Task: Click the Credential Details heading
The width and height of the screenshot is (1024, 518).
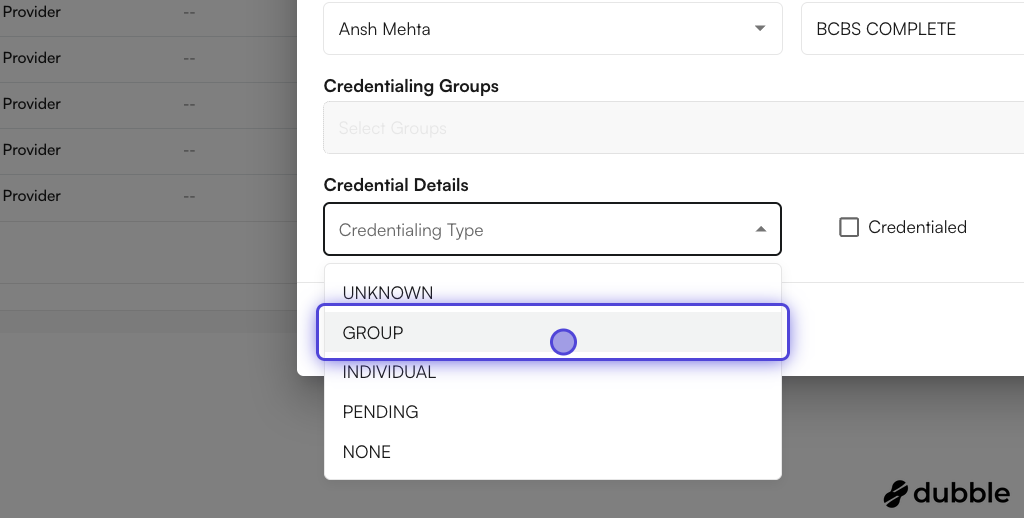Action: (396, 185)
